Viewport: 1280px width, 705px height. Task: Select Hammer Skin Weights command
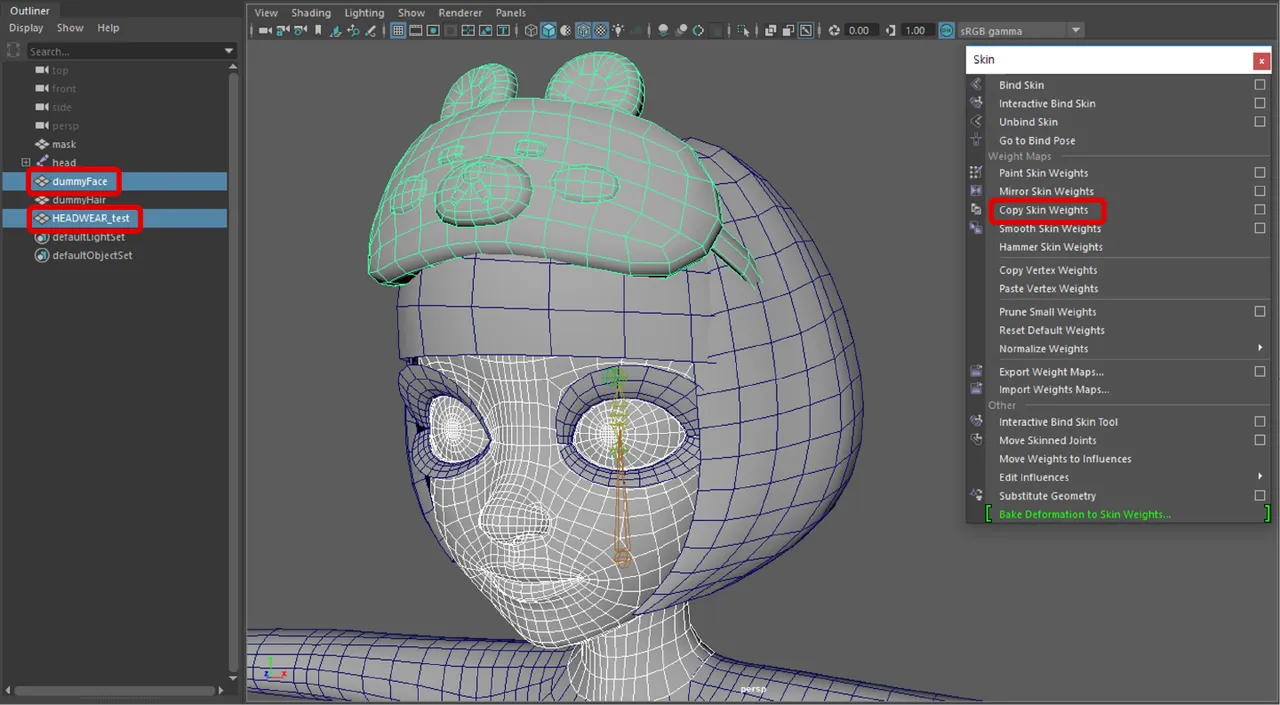click(1049, 247)
